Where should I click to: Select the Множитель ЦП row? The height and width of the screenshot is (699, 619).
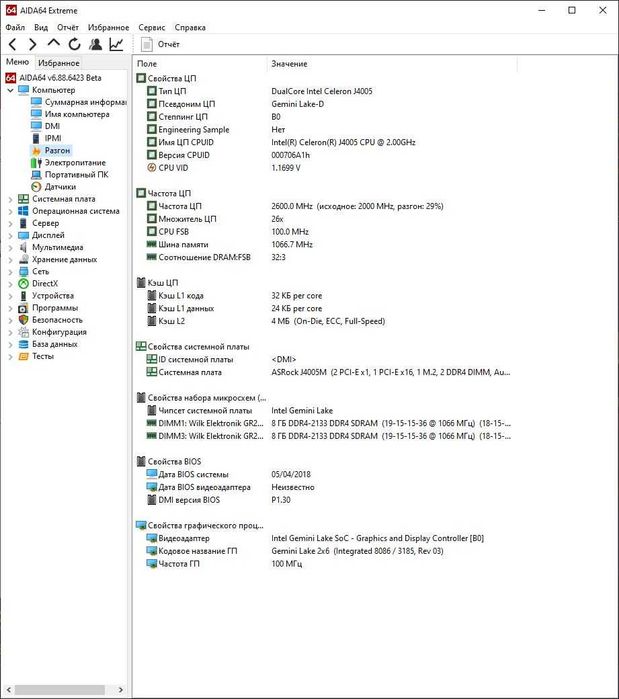pyautogui.click(x=325, y=219)
